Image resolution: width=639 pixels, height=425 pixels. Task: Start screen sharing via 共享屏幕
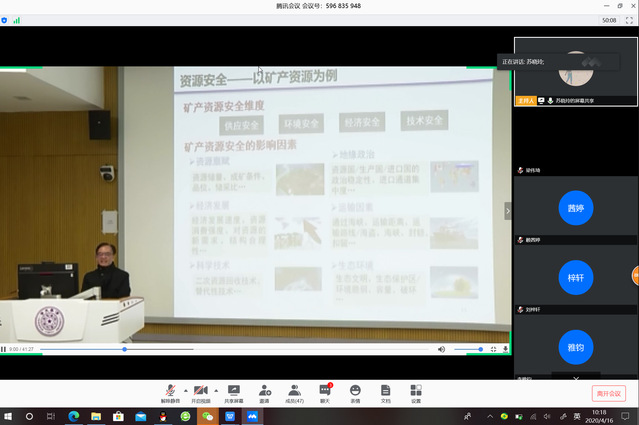click(233, 391)
